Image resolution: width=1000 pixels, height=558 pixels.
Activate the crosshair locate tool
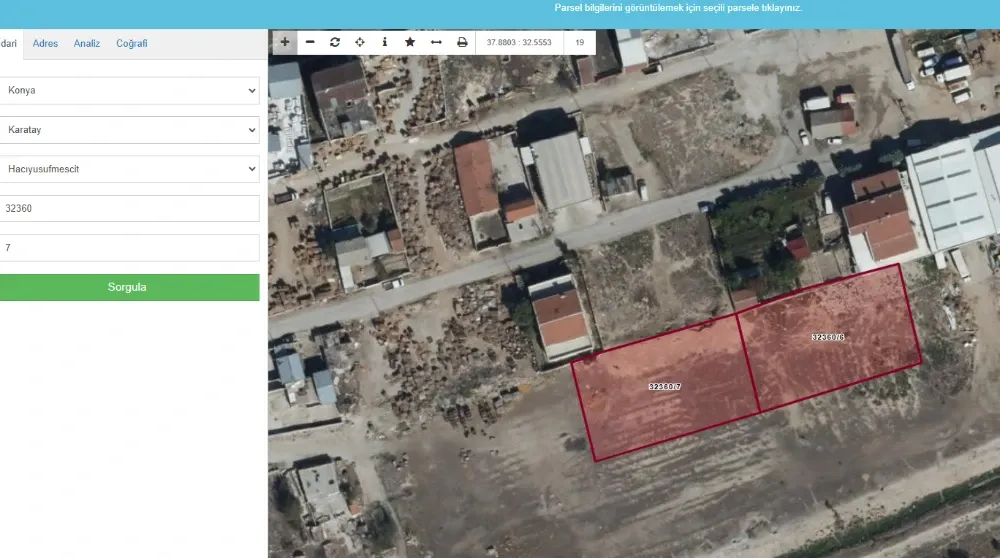[360, 42]
